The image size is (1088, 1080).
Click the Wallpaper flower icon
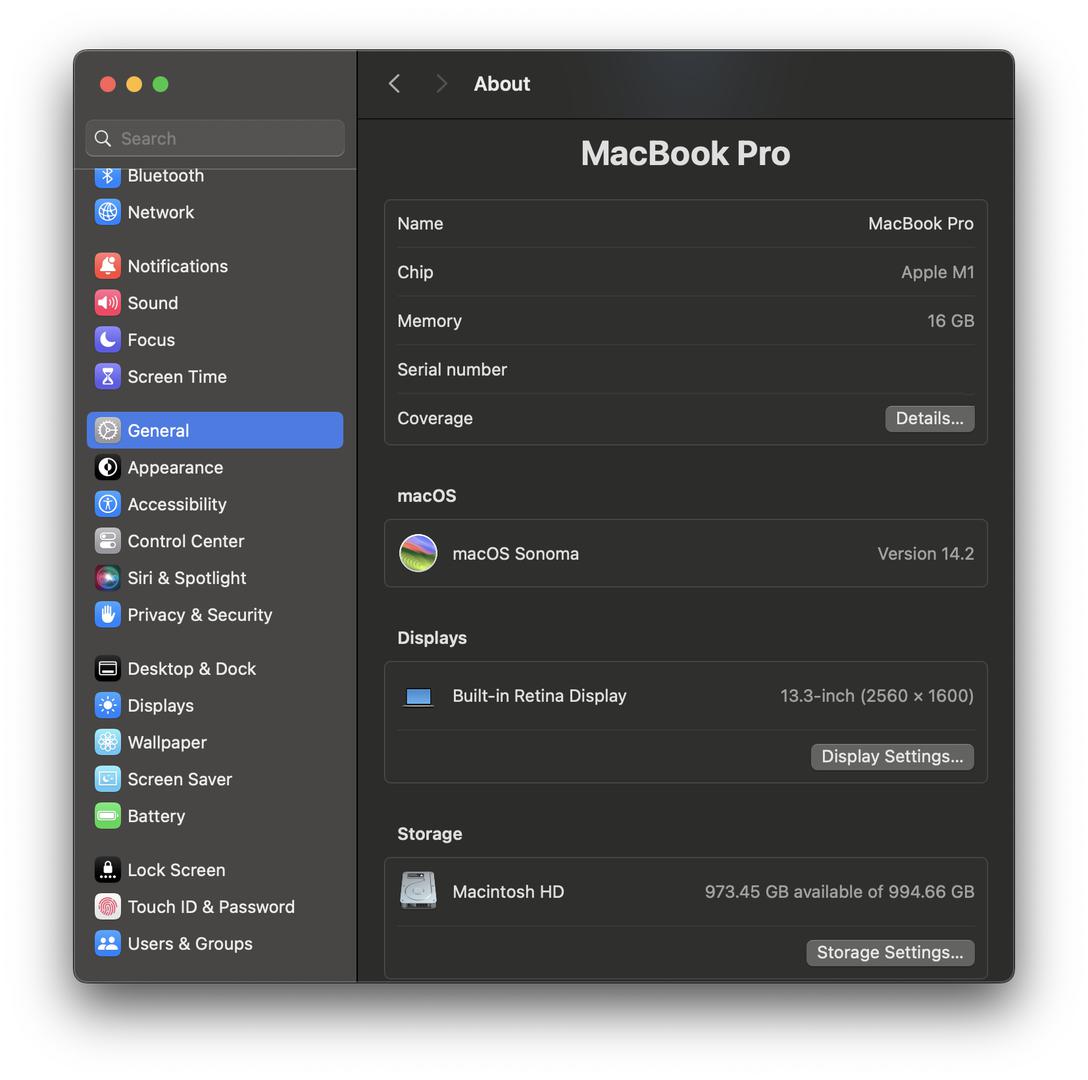click(x=108, y=743)
